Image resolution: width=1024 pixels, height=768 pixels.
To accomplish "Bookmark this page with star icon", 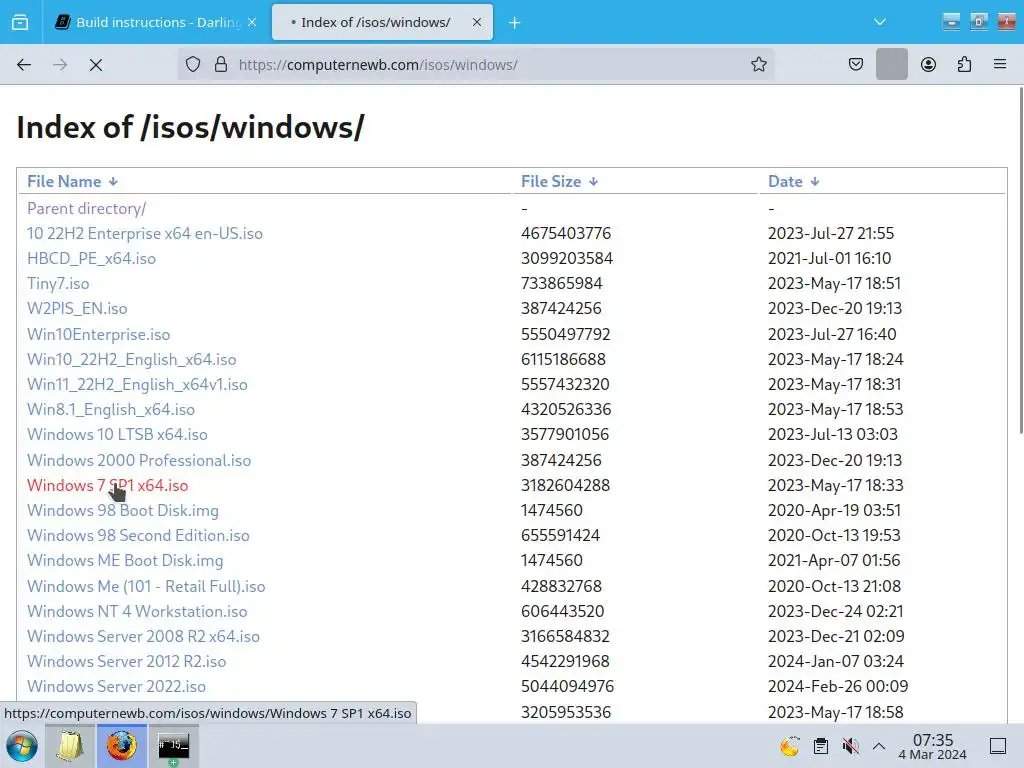I will [758, 64].
